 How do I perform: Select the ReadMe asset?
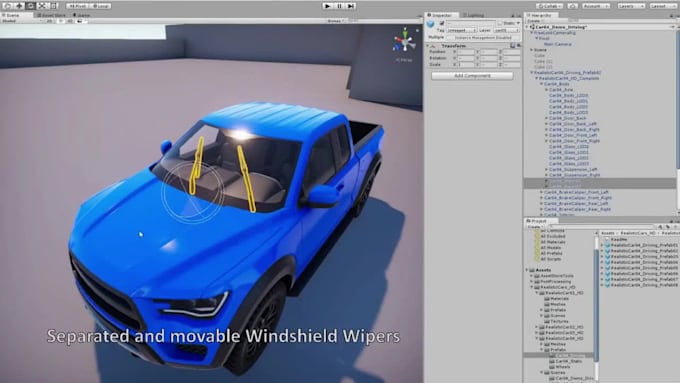(619, 239)
